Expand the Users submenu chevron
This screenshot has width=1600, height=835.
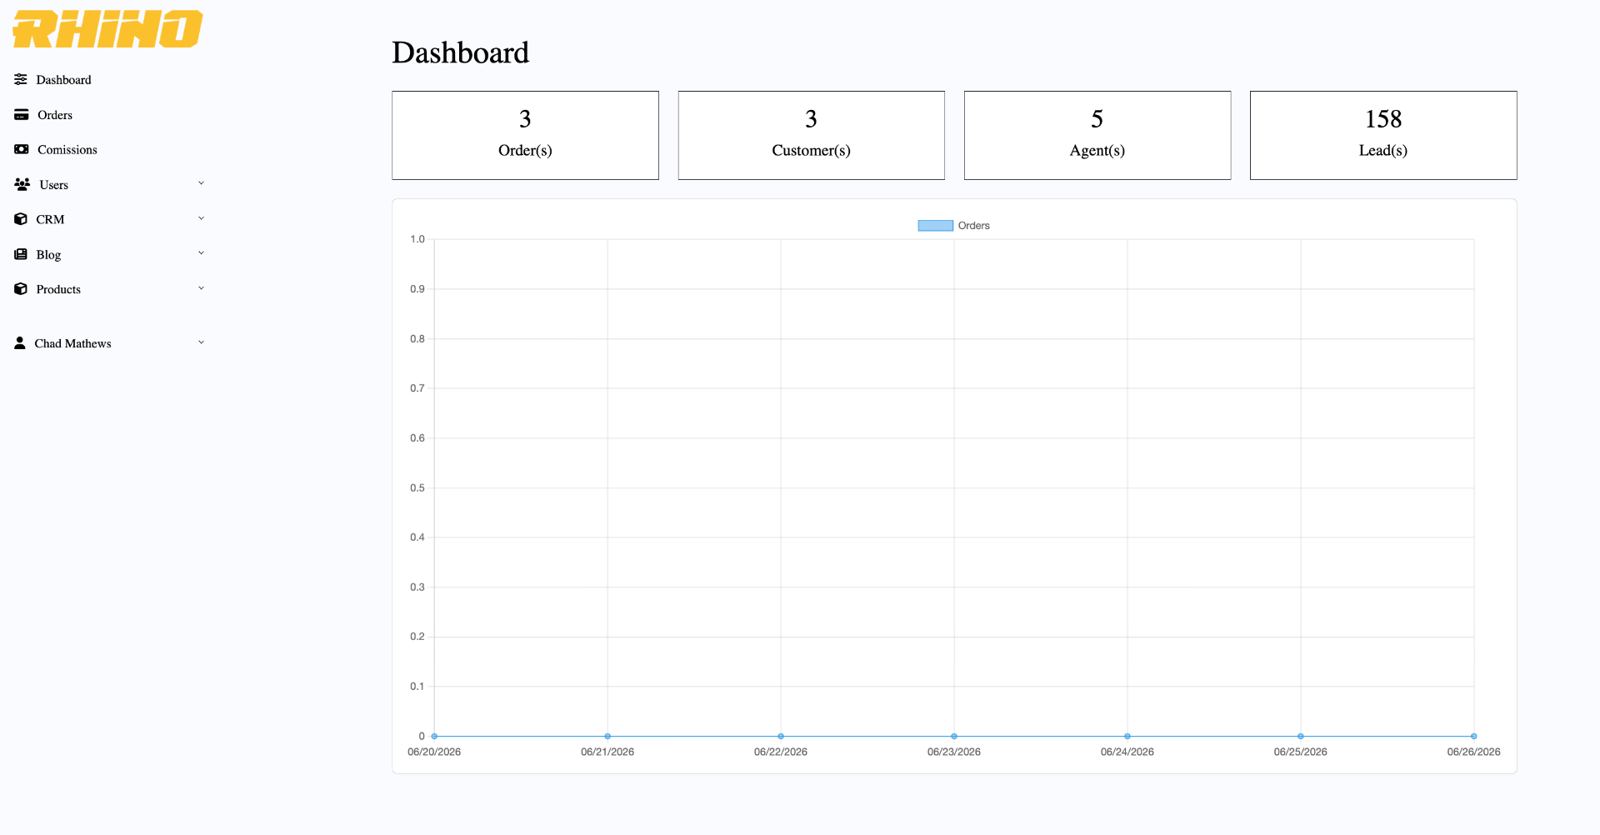201,183
